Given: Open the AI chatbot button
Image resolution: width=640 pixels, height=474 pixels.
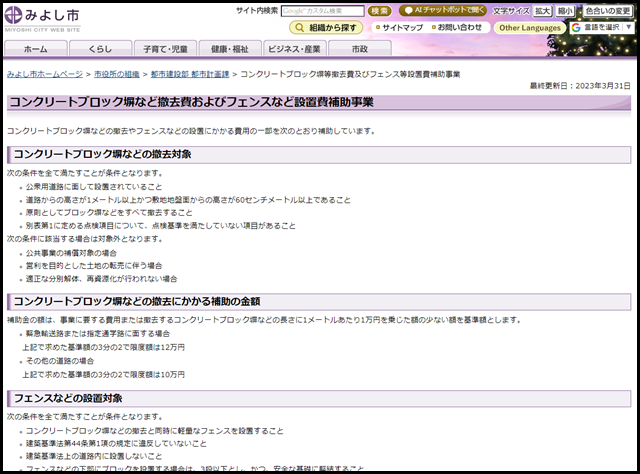Looking at the screenshot, I should pyautogui.click(x=443, y=11).
